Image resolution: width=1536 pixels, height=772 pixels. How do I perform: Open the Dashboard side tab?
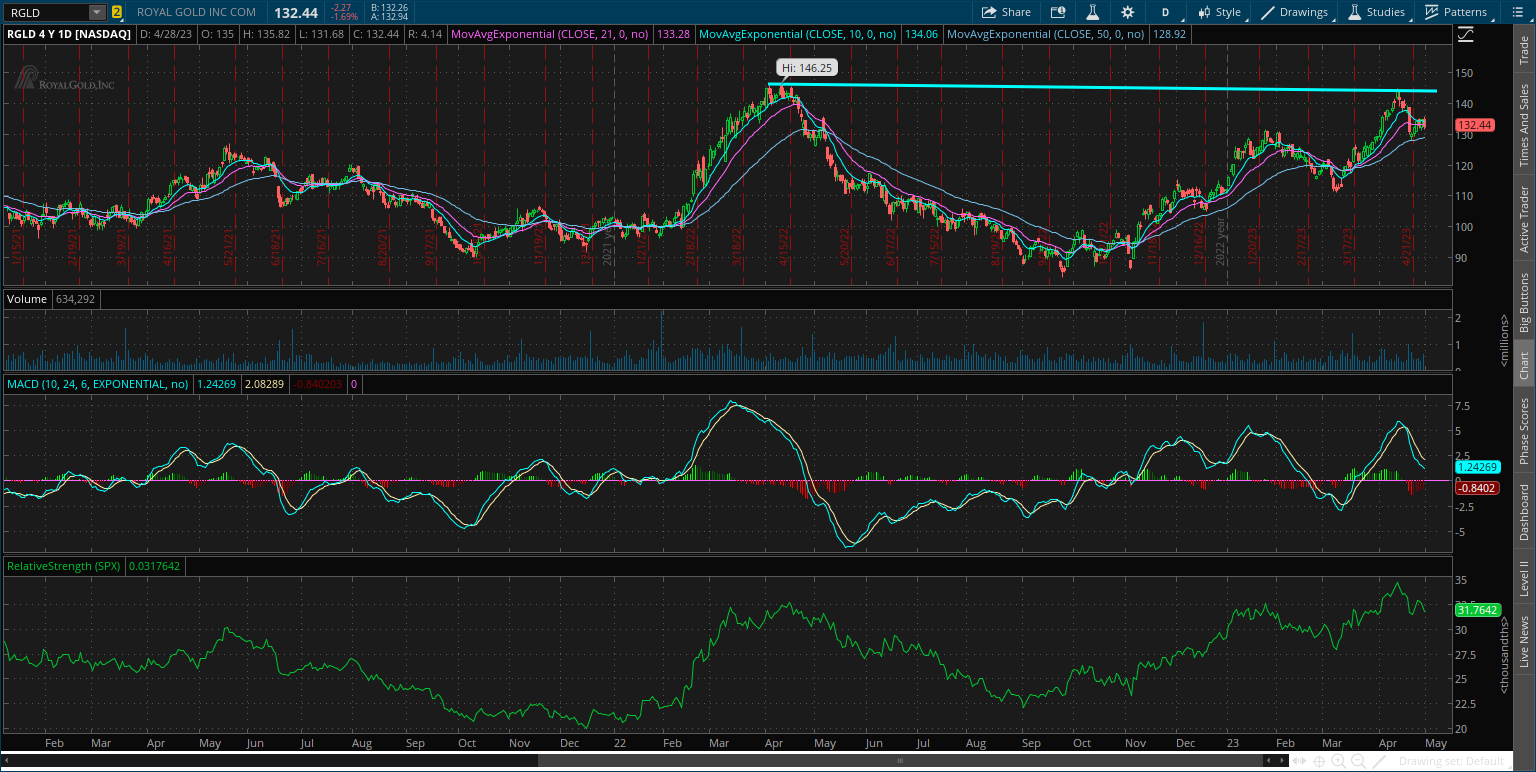[x=1524, y=512]
